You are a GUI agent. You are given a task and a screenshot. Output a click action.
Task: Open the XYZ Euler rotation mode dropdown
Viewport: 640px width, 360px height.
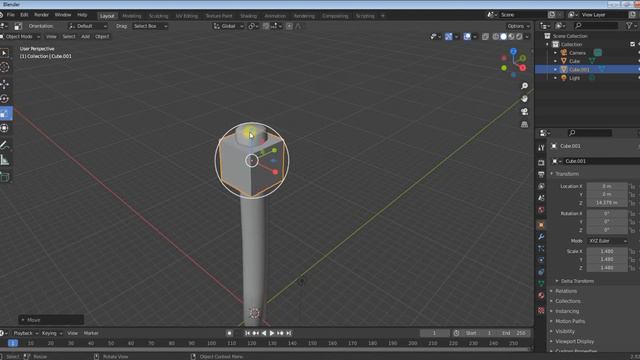pyautogui.click(x=607, y=241)
